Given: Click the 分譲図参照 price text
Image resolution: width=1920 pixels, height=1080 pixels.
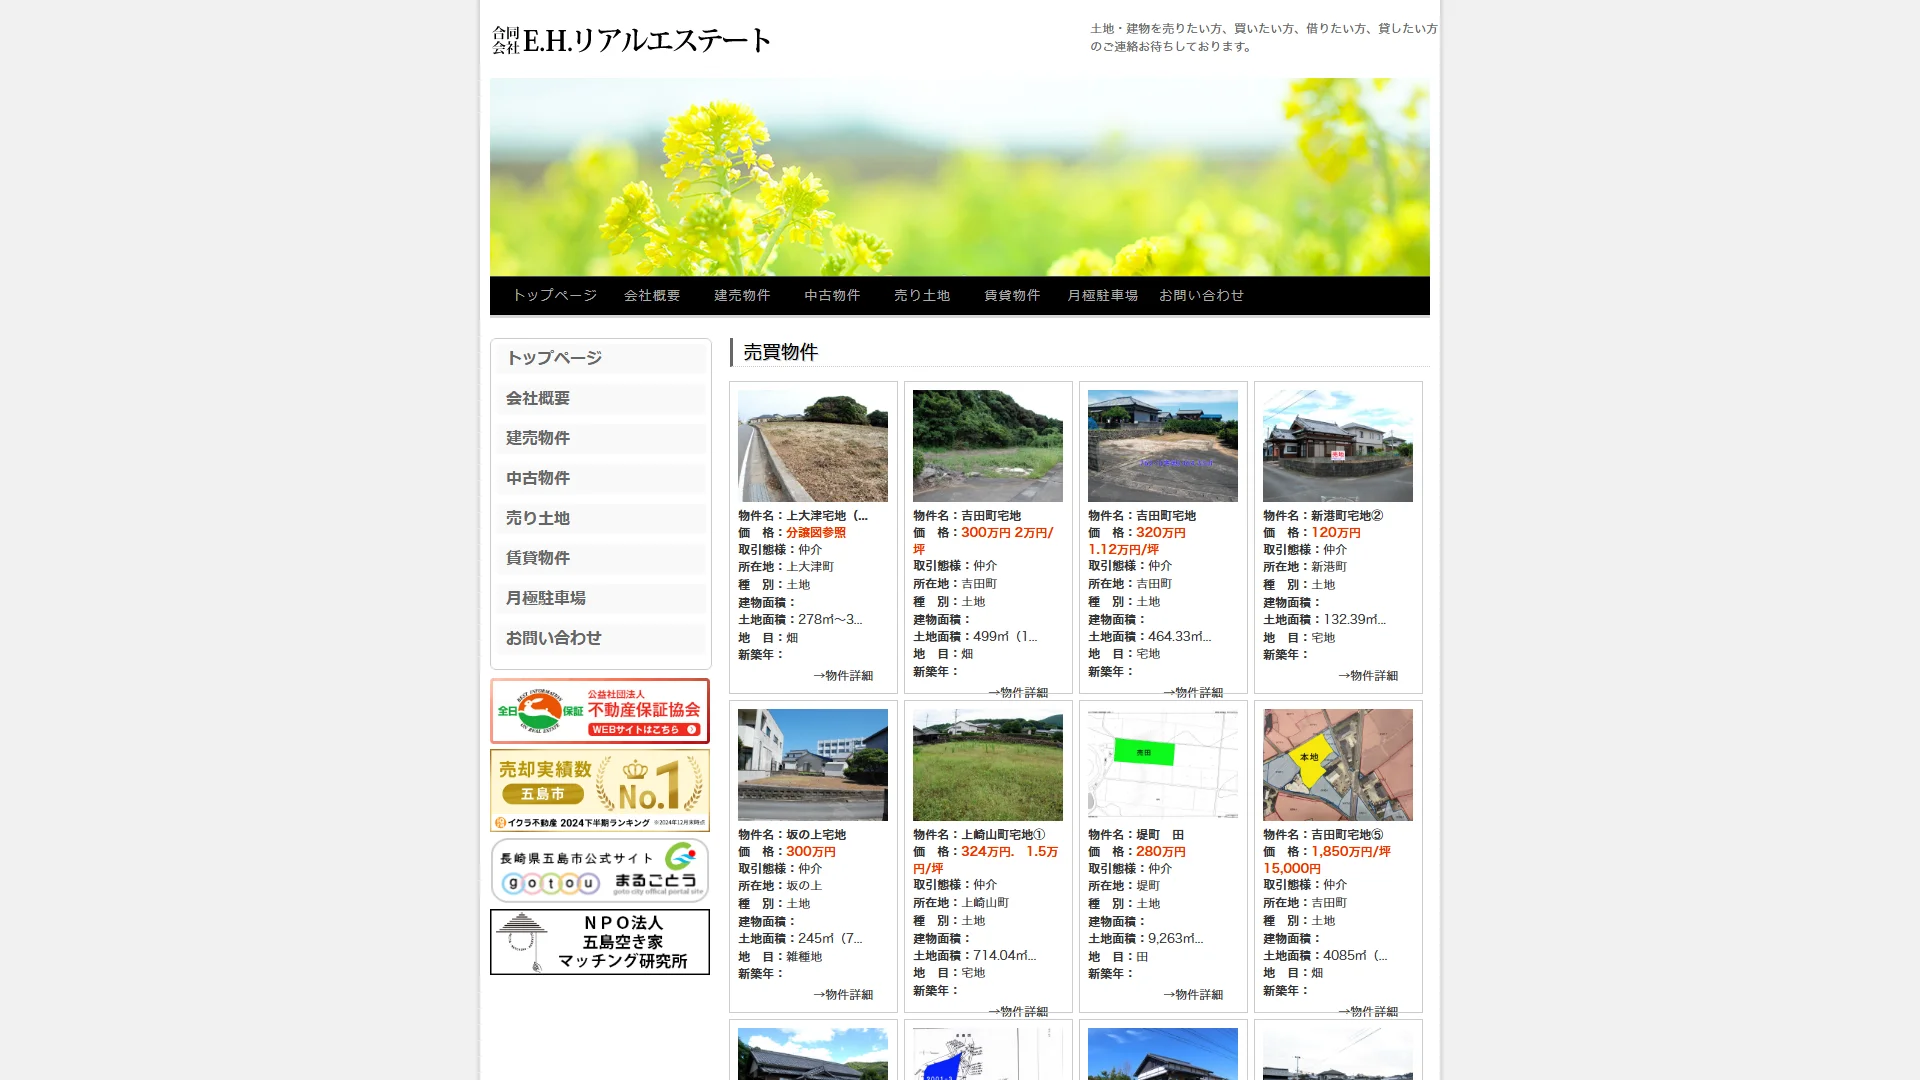Looking at the screenshot, I should [x=816, y=533].
